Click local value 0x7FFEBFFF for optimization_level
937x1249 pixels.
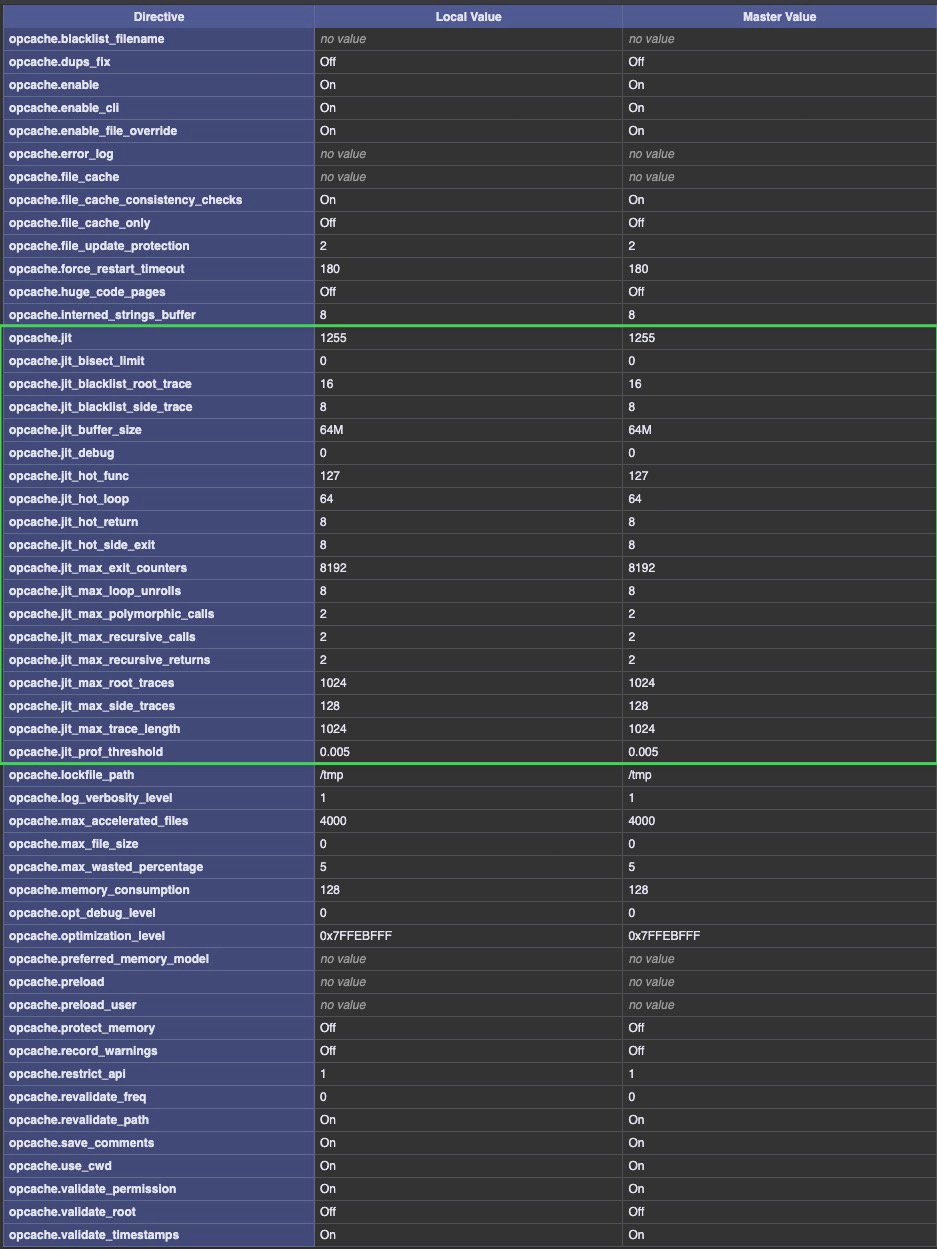tap(355, 936)
